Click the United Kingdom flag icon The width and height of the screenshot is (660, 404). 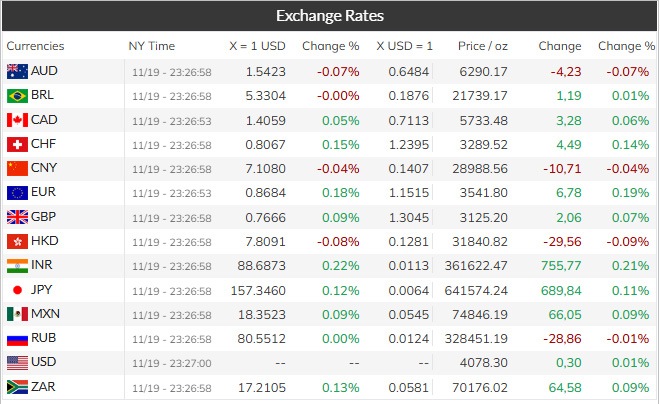(17, 217)
